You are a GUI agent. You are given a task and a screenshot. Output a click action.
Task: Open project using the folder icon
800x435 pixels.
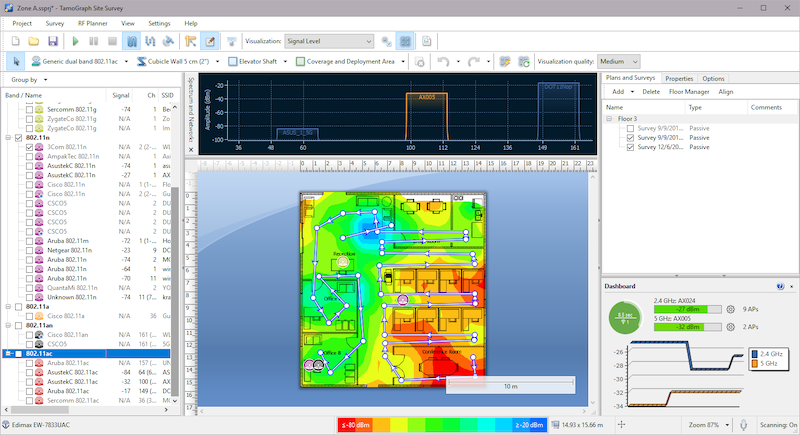click(x=34, y=41)
